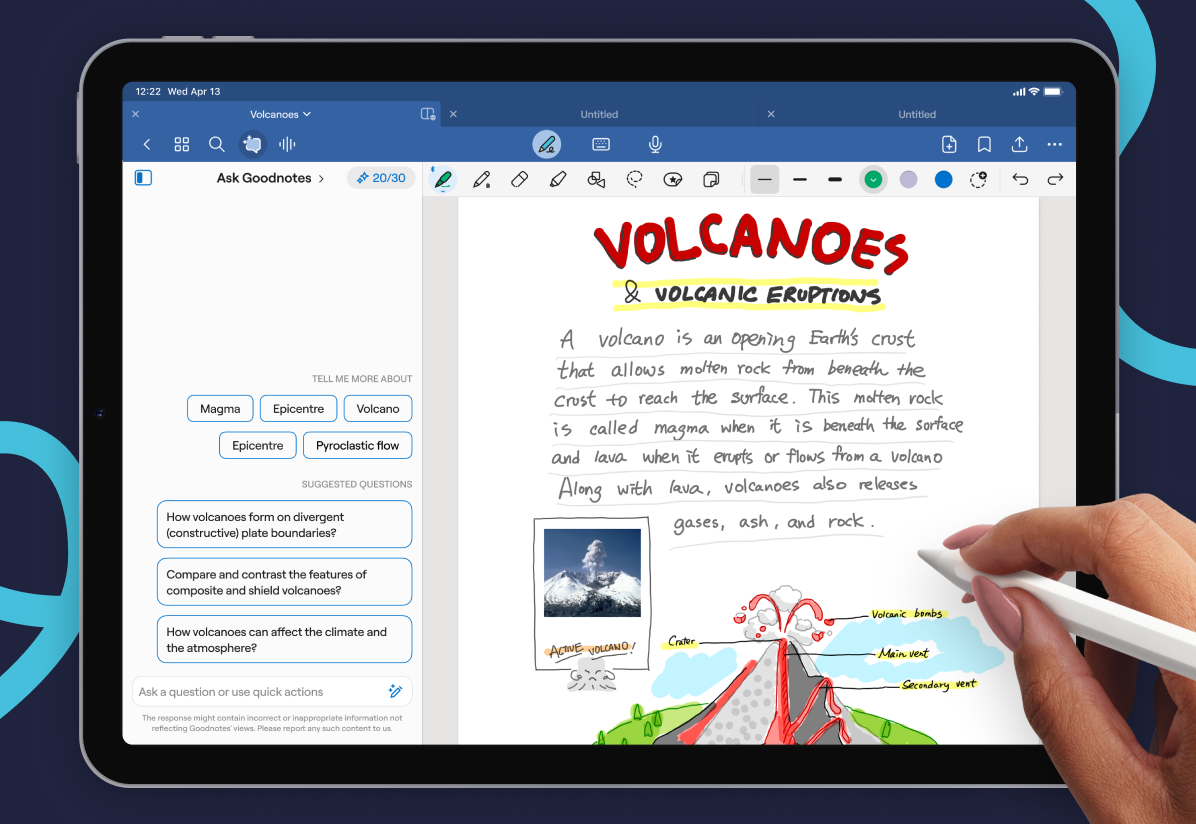
Task: Open the Share and export icon
Action: pos(1019,145)
